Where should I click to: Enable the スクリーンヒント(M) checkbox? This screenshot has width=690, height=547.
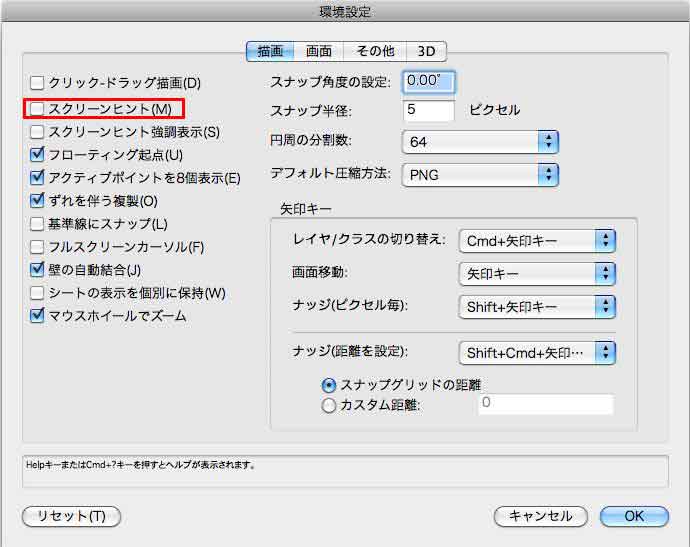tap(38, 107)
